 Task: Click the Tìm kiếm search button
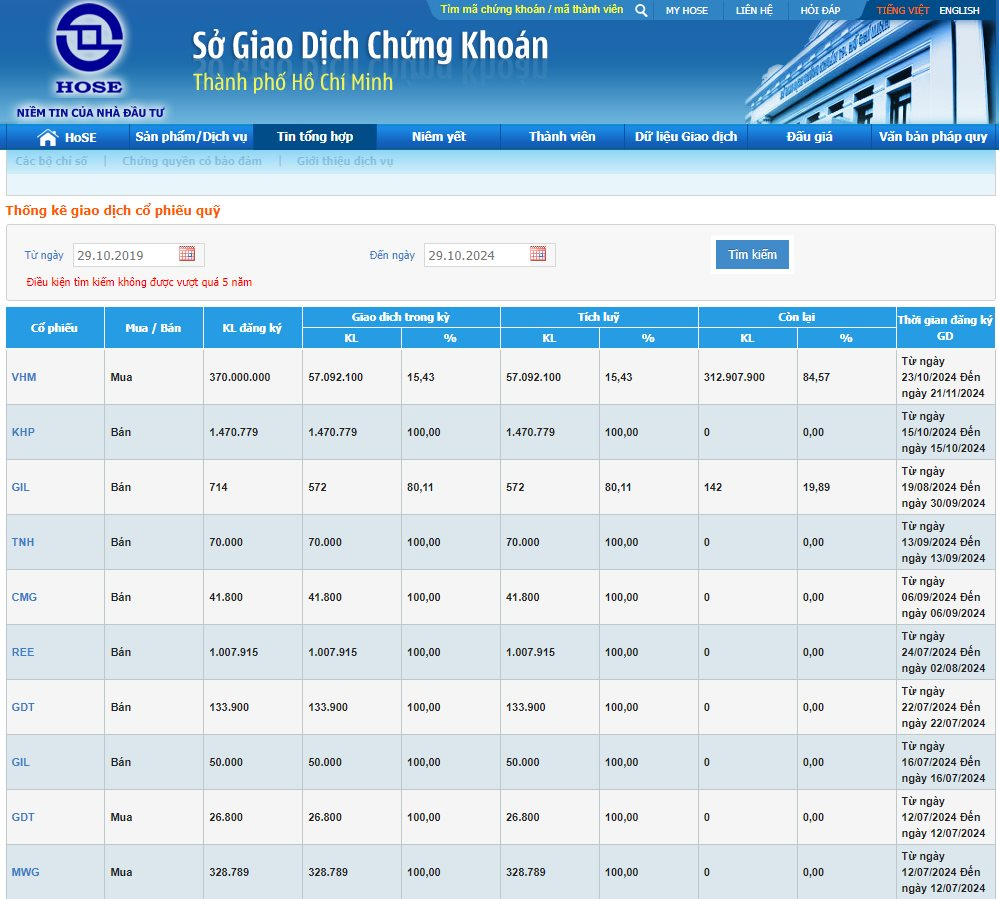point(752,255)
